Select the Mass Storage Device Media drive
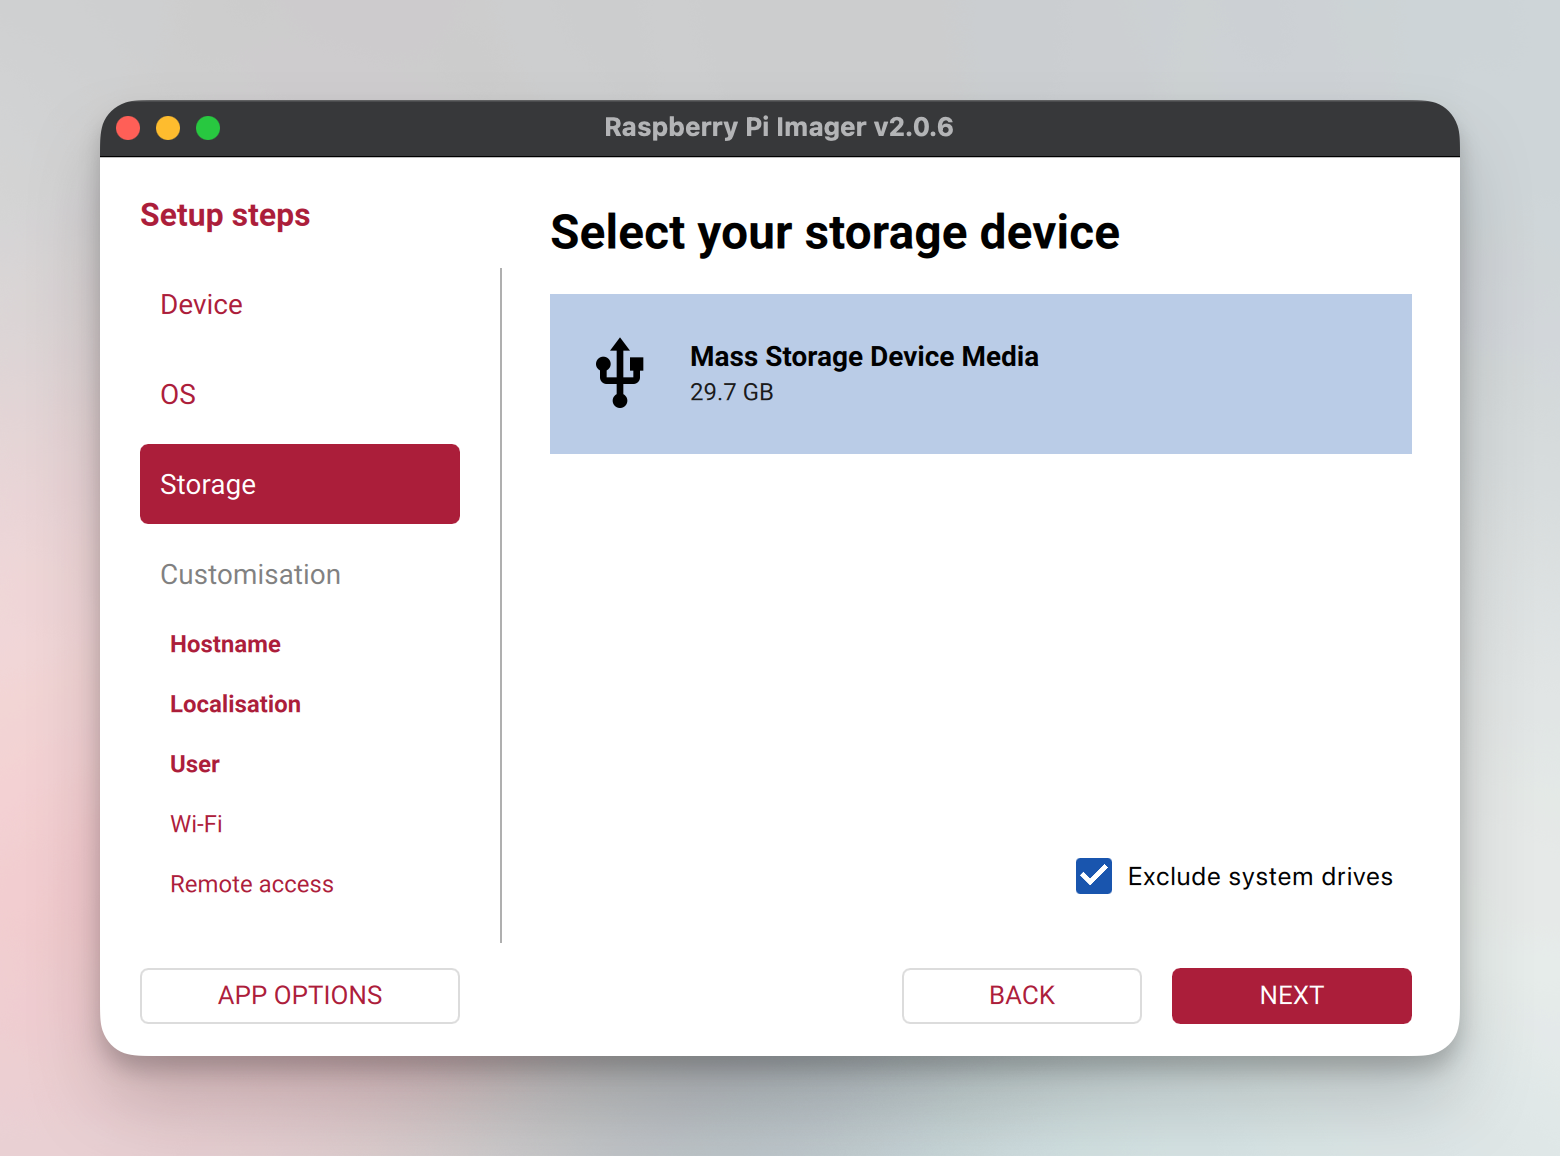This screenshot has width=1560, height=1156. (980, 373)
